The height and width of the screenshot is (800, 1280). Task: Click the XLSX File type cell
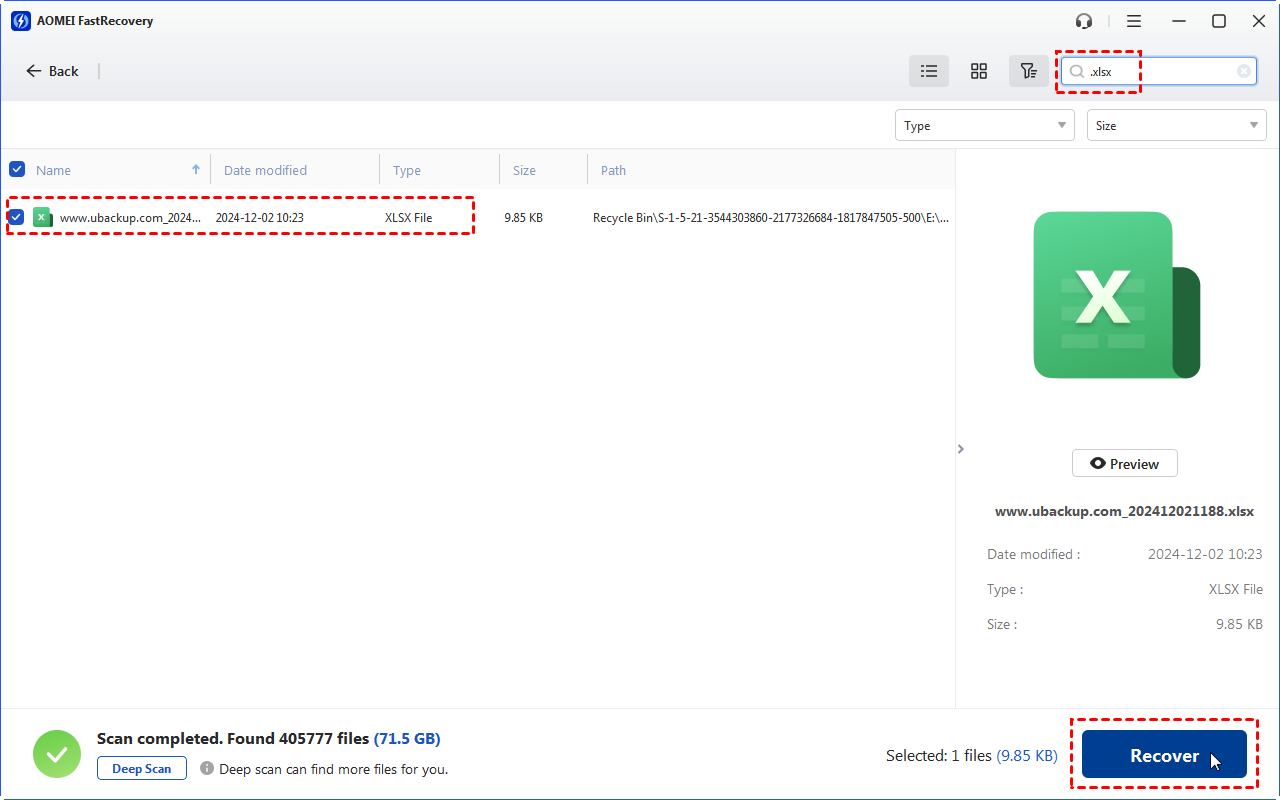pyautogui.click(x=409, y=217)
